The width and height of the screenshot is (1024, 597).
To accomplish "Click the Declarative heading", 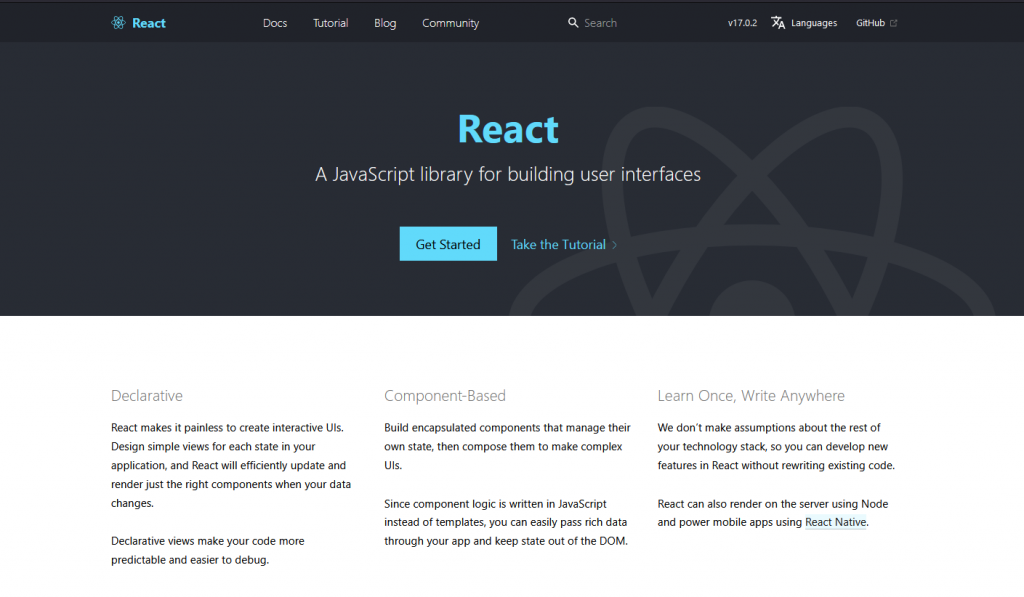I will click(147, 396).
